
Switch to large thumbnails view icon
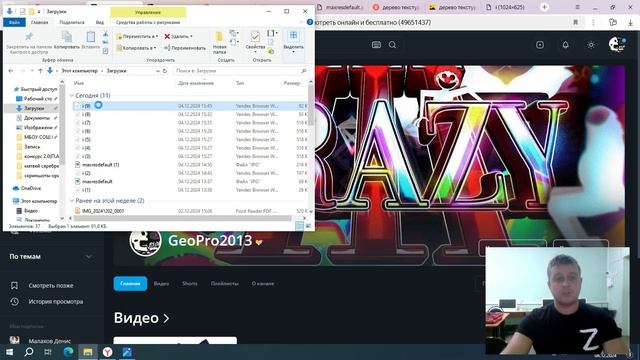(309, 226)
